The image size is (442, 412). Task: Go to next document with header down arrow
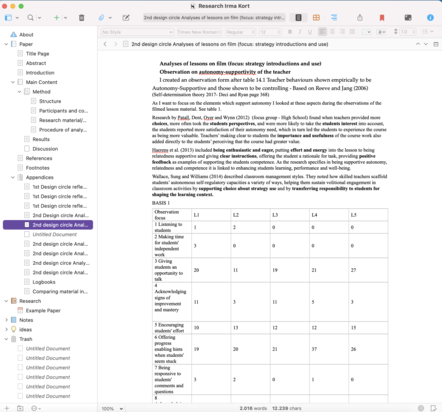pos(426,44)
